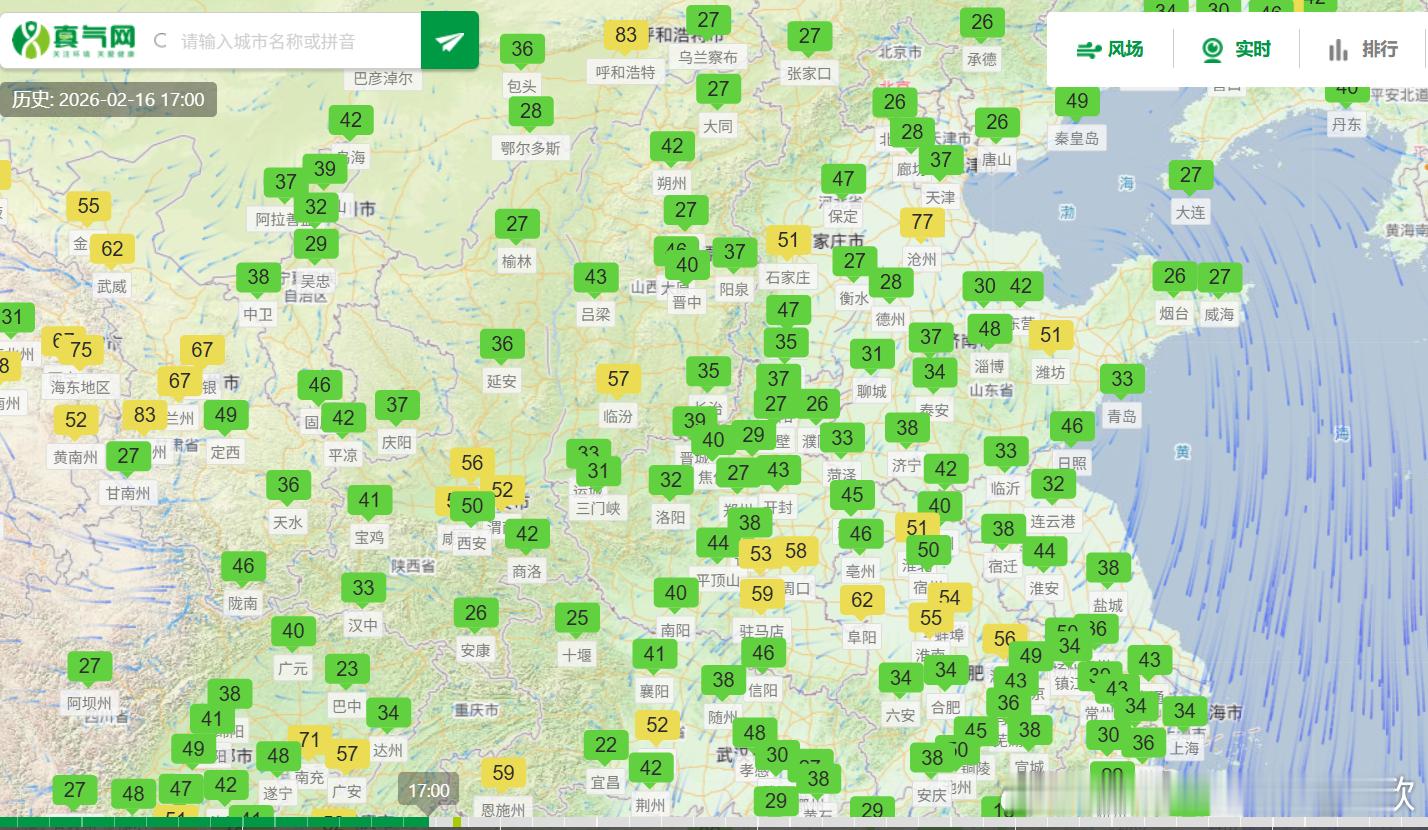The height and width of the screenshot is (830, 1428).
Task: Open the 淮安 marker showing 44
Action: (1044, 554)
